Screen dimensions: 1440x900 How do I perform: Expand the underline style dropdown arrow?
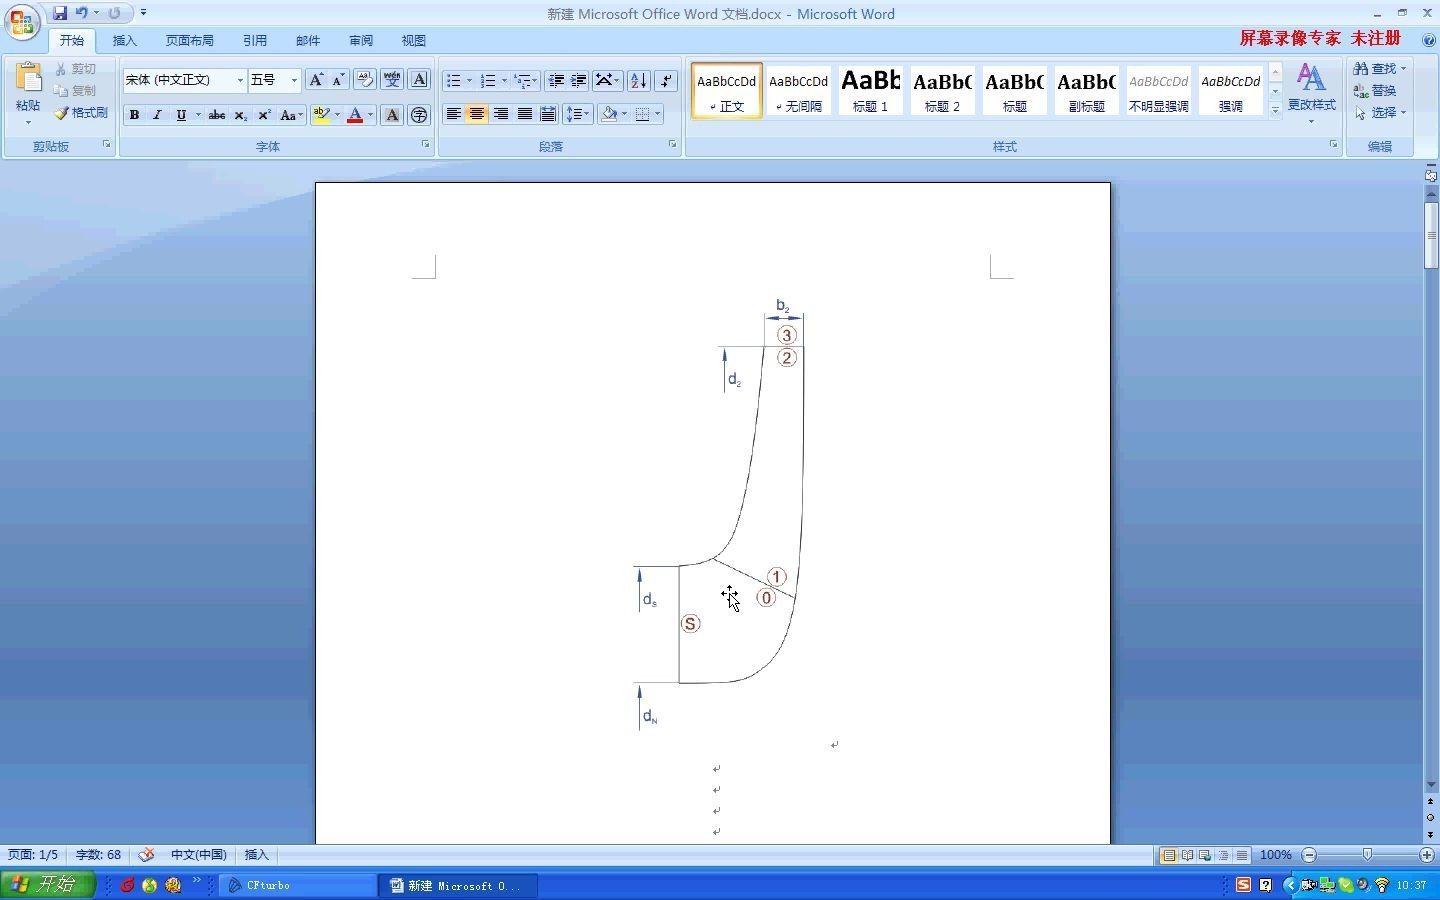(x=198, y=115)
